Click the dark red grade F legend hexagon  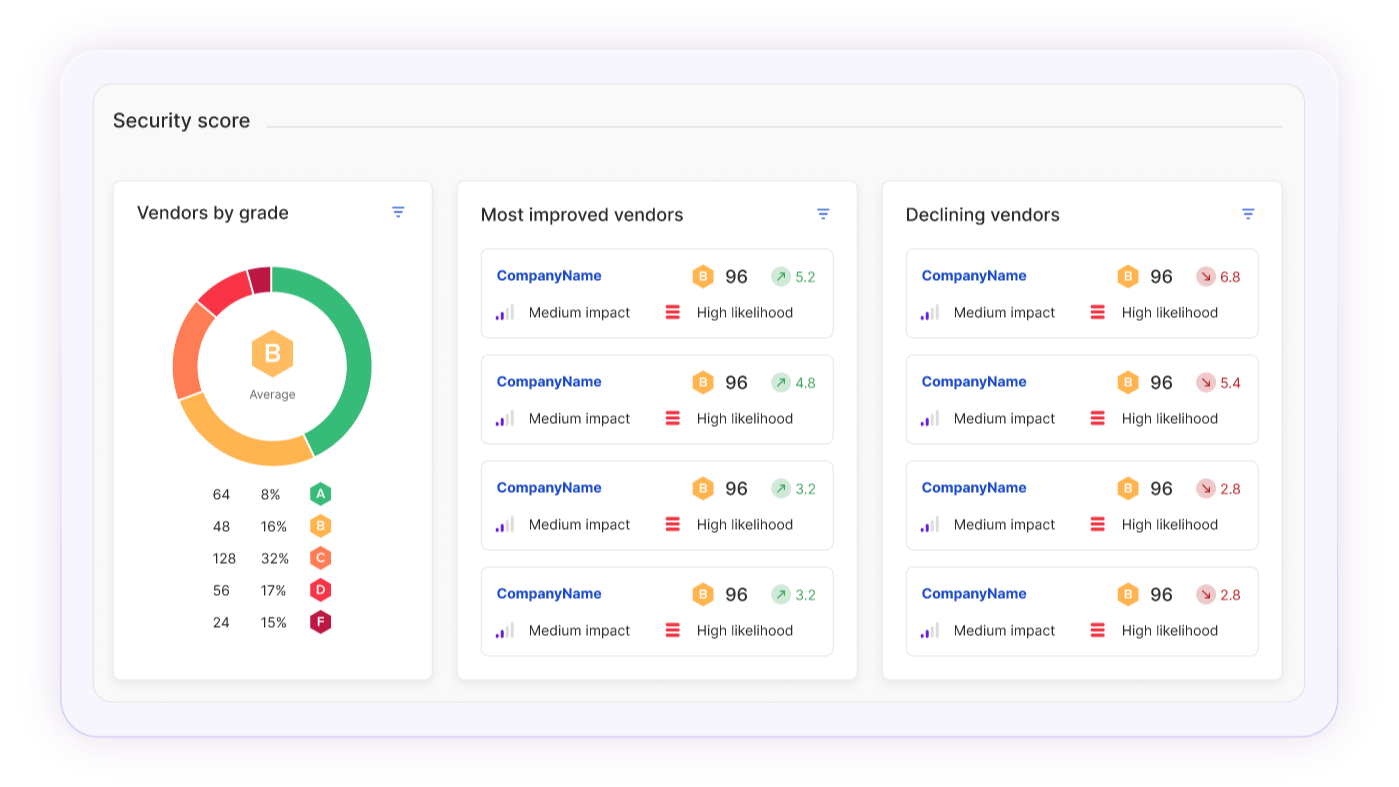320,622
